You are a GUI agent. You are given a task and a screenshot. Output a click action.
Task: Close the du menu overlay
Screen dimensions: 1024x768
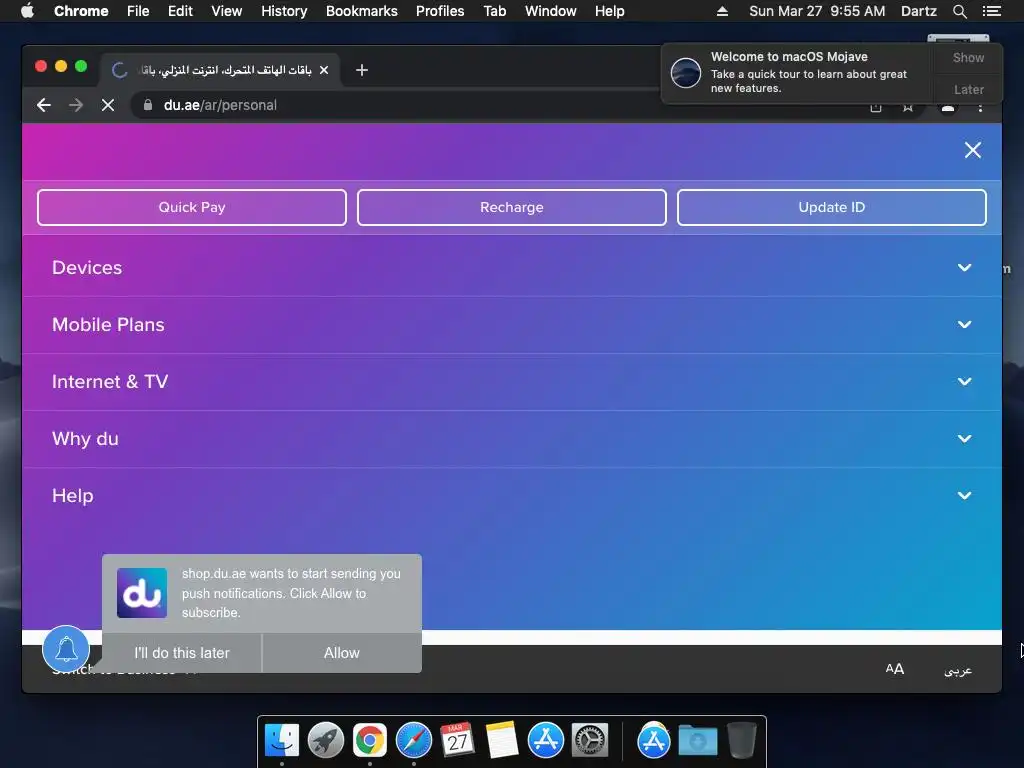click(972, 150)
